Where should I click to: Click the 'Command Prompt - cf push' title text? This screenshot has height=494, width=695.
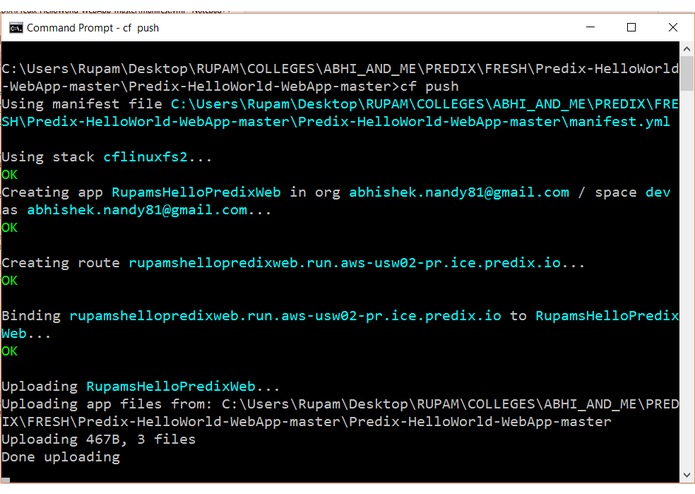pos(93,28)
